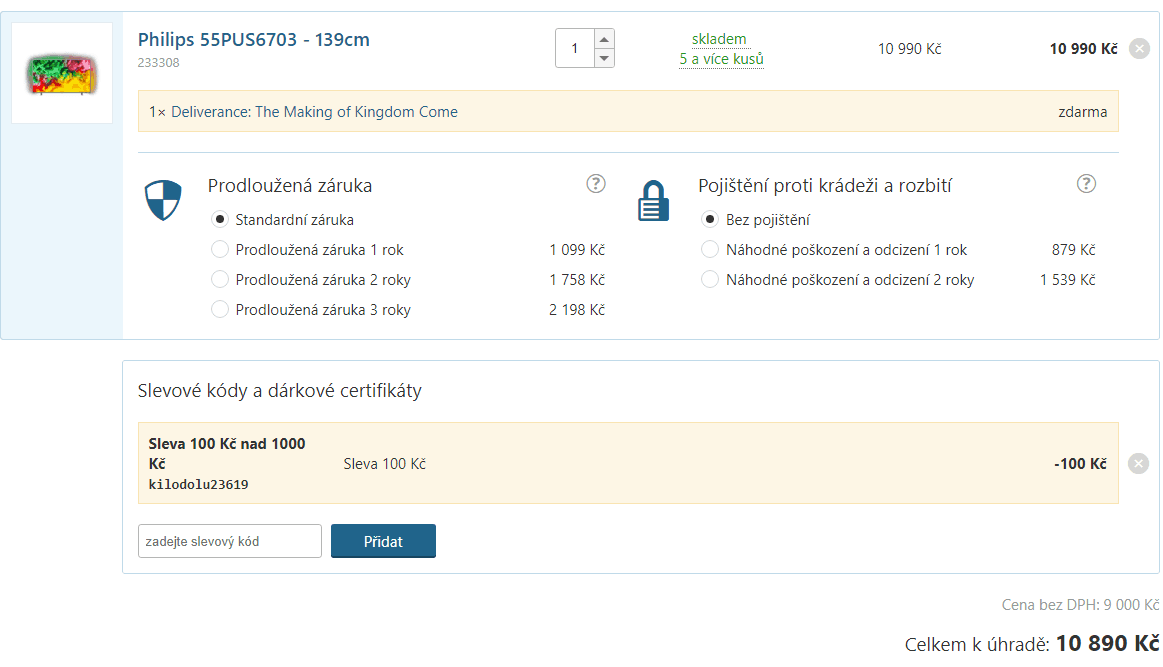The height and width of the screenshot is (667, 1163).
Task: Choose Prodloužená záruka 1 rok
Action: pos(220,249)
